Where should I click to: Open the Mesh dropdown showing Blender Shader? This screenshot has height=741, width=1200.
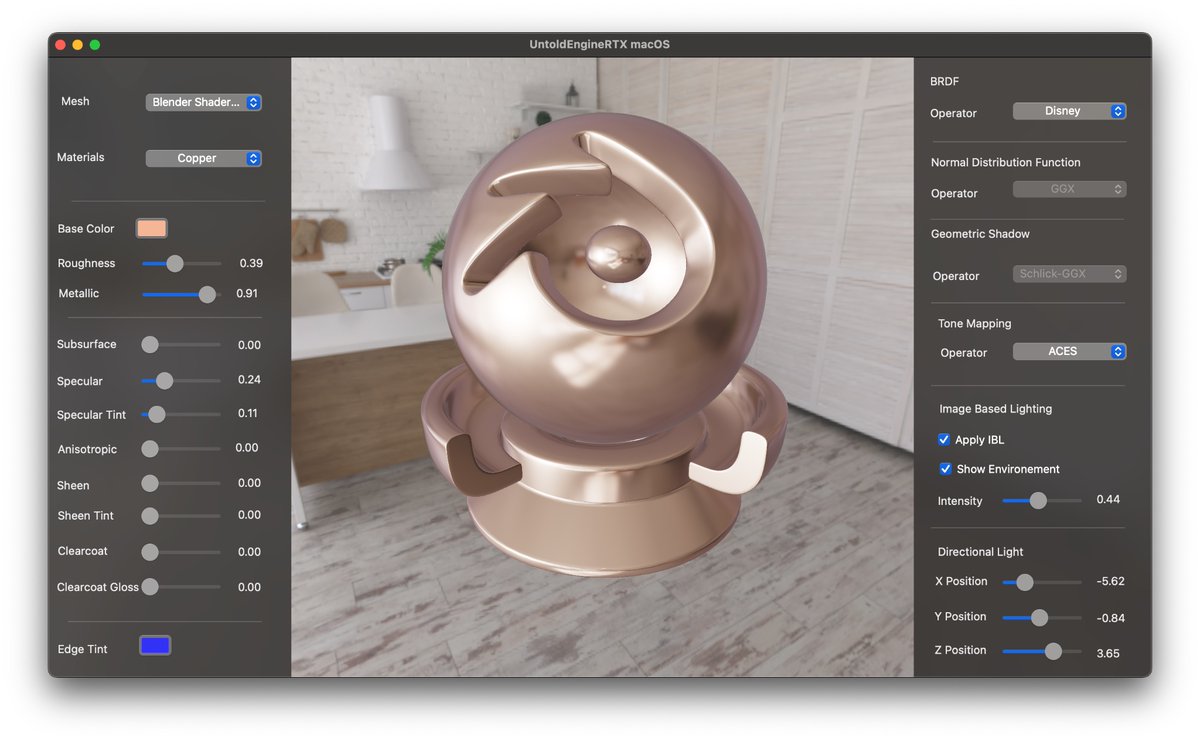coord(204,102)
